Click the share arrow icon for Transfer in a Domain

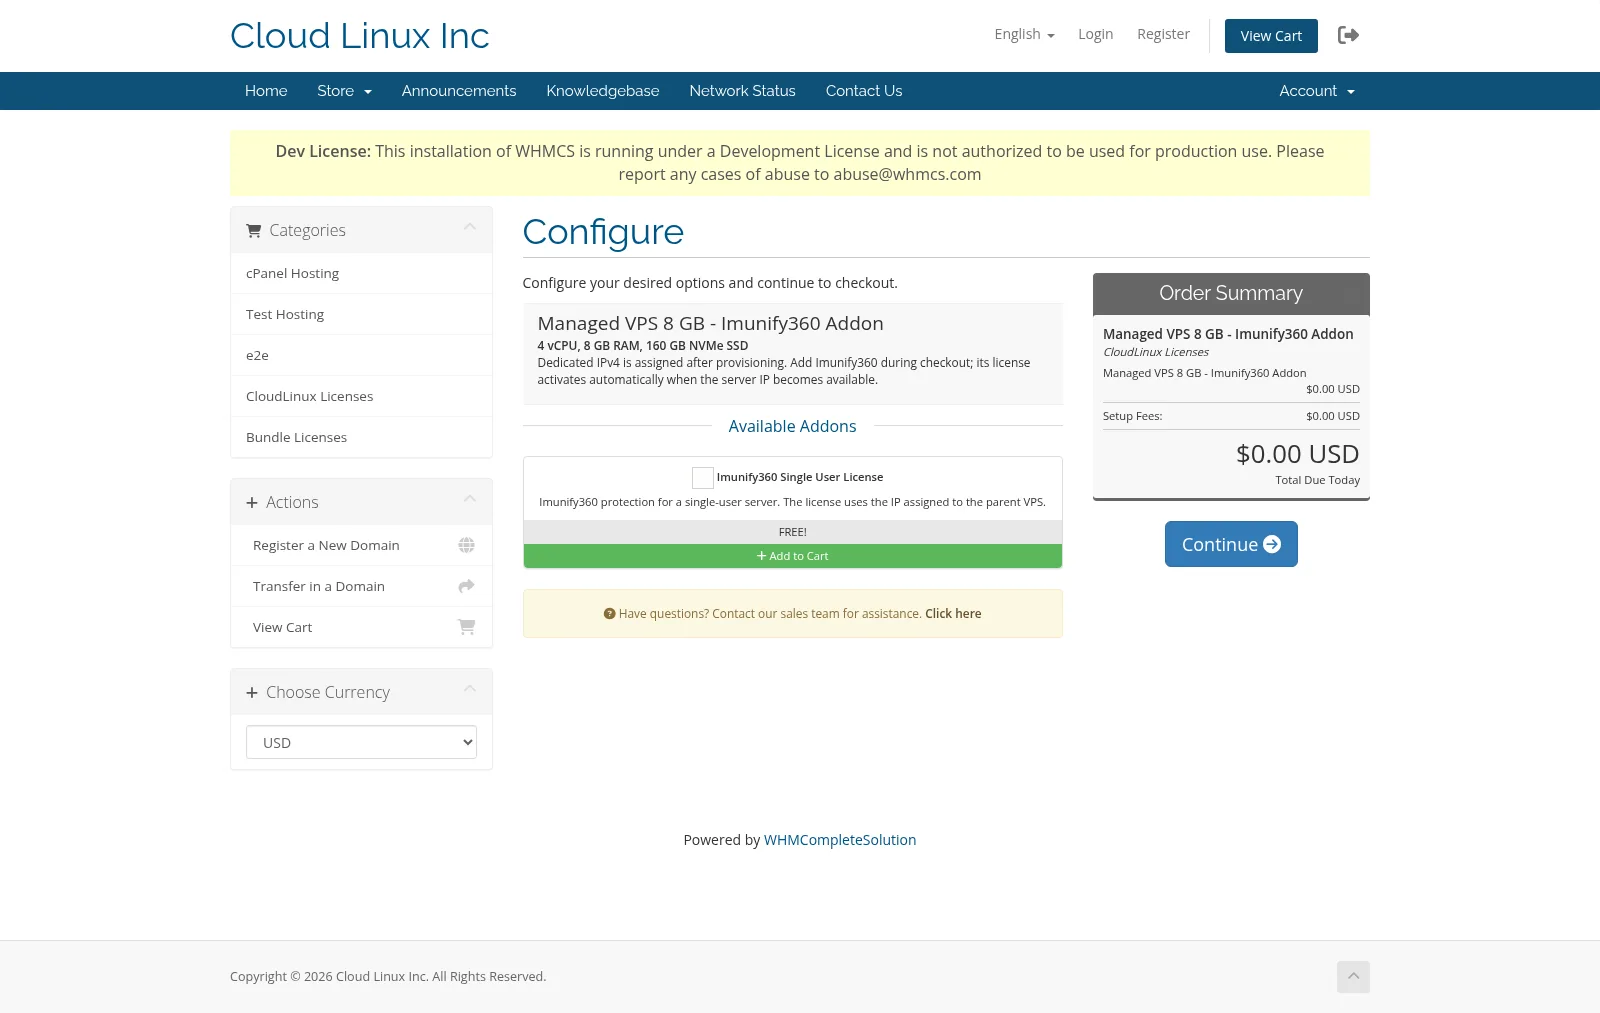coord(466,586)
